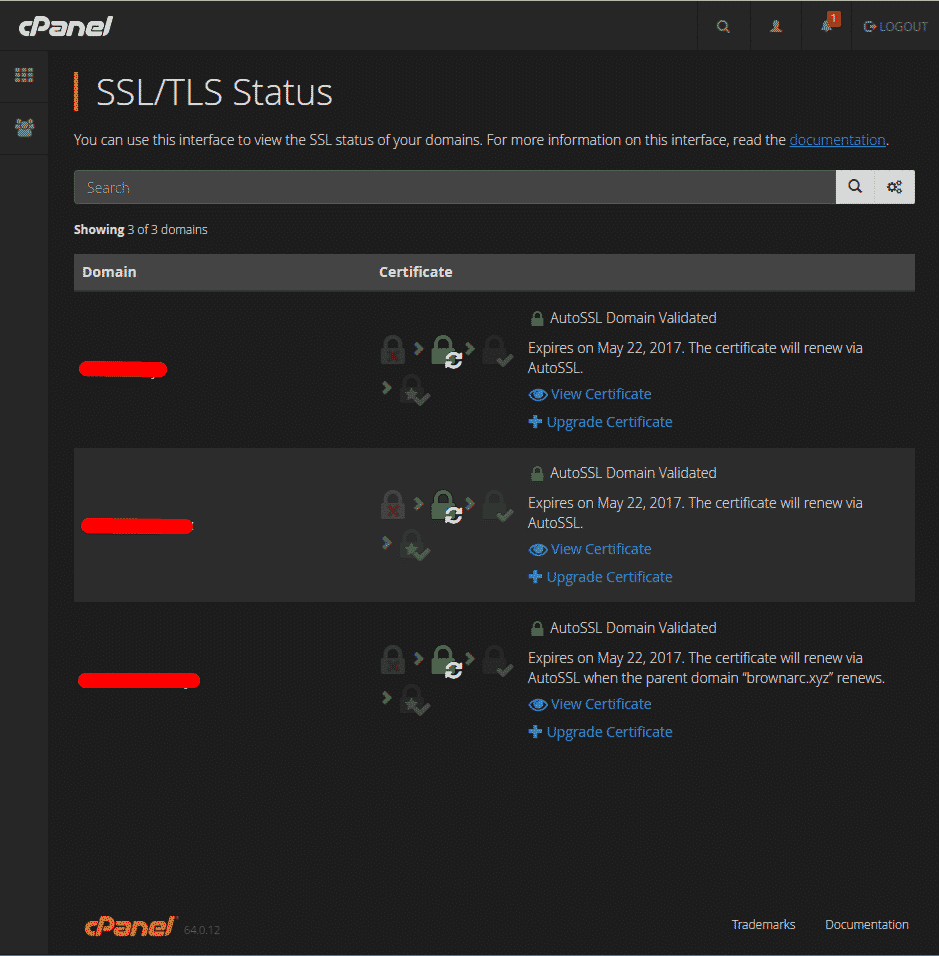View Certificate for the first domain
This screenshot has width=939, height=956.
pyautogui.click(x=600, y=394)
